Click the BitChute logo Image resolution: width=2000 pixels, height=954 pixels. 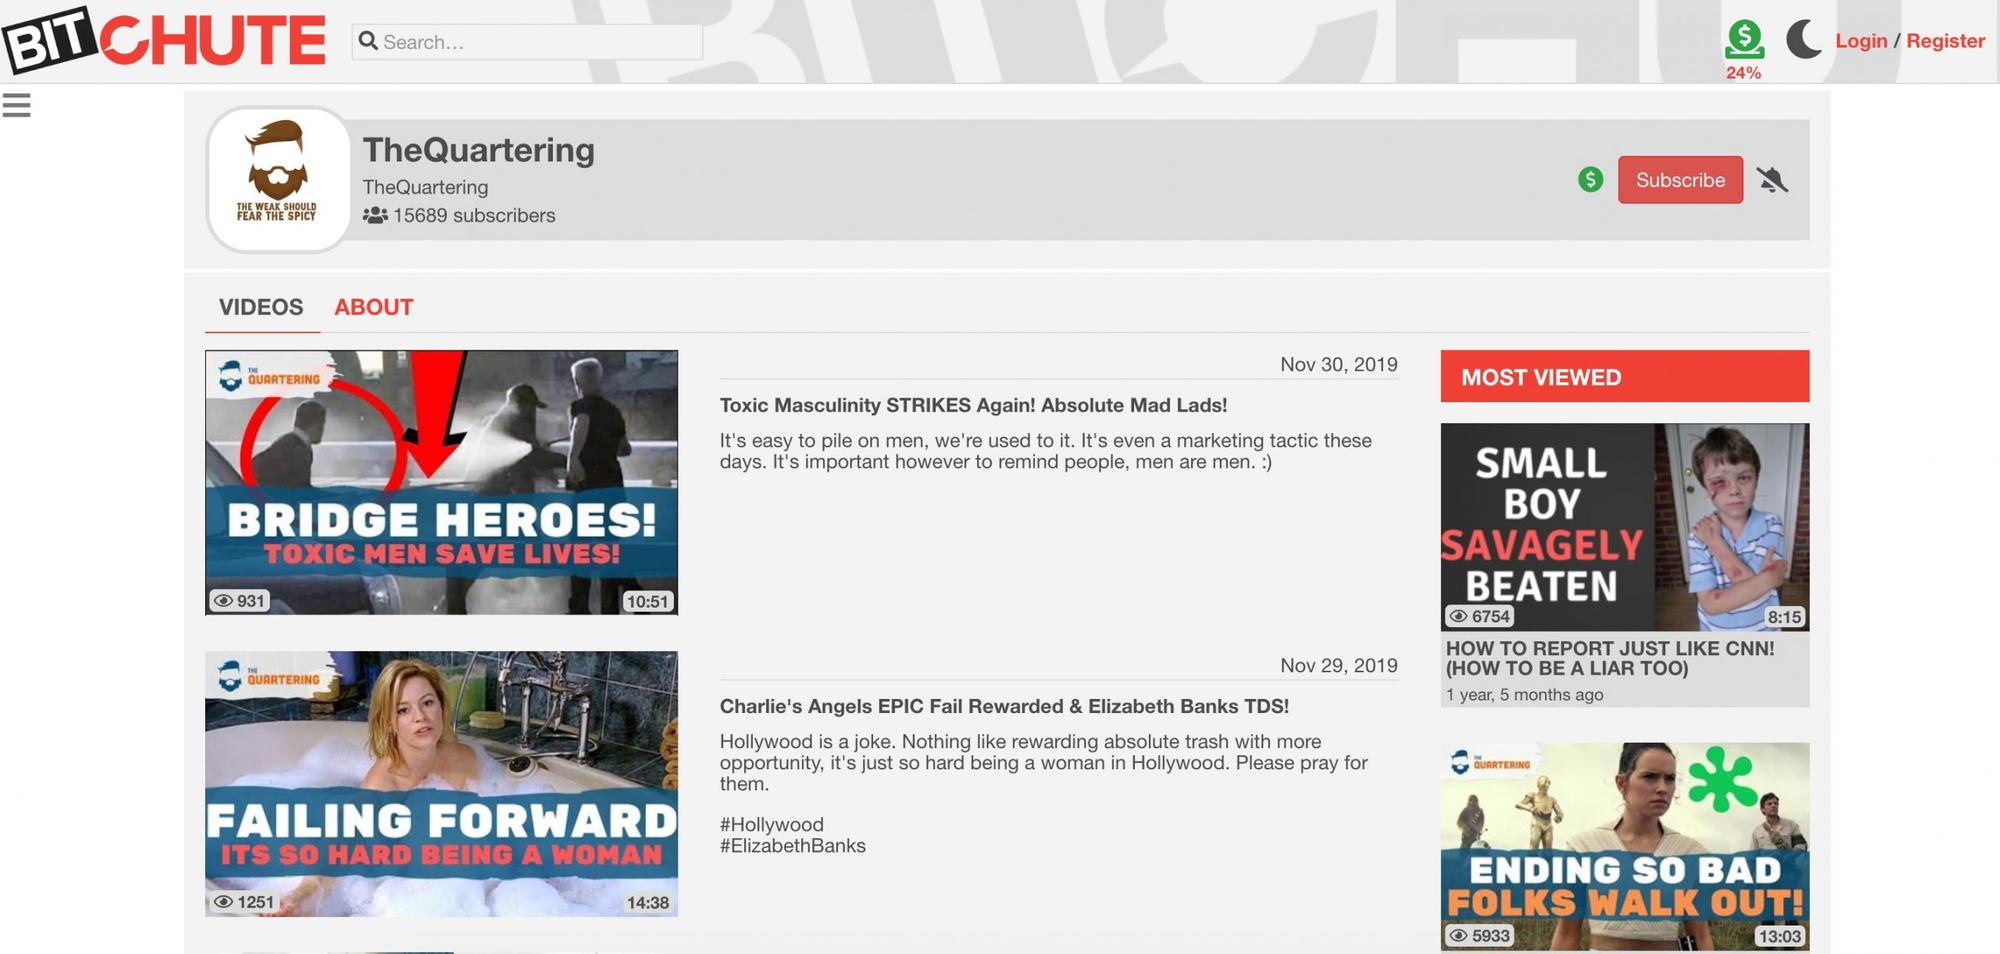164,40
